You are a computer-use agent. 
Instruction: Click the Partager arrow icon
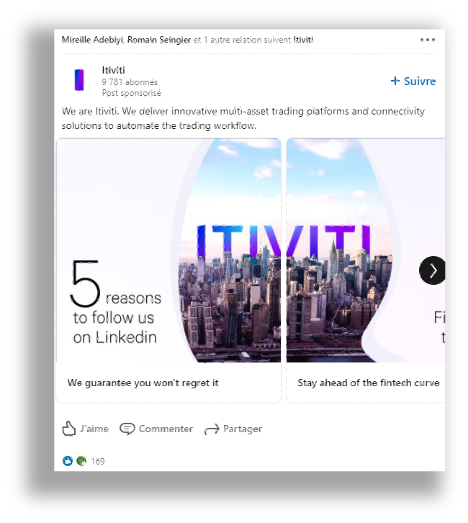click(211, 429)
